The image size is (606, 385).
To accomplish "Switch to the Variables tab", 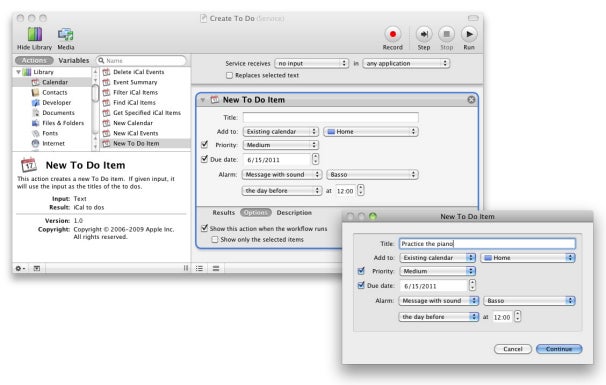I will click(74, 61).
